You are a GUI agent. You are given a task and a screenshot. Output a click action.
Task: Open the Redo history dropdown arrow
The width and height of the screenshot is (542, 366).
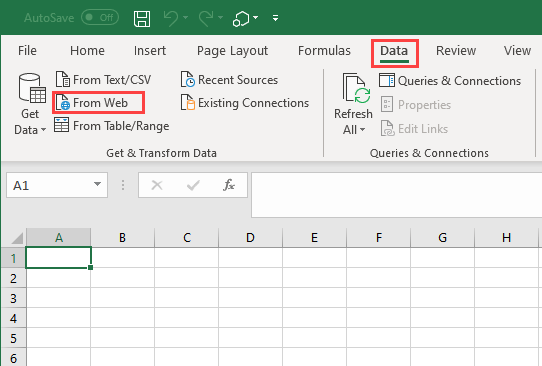(221, 17)
